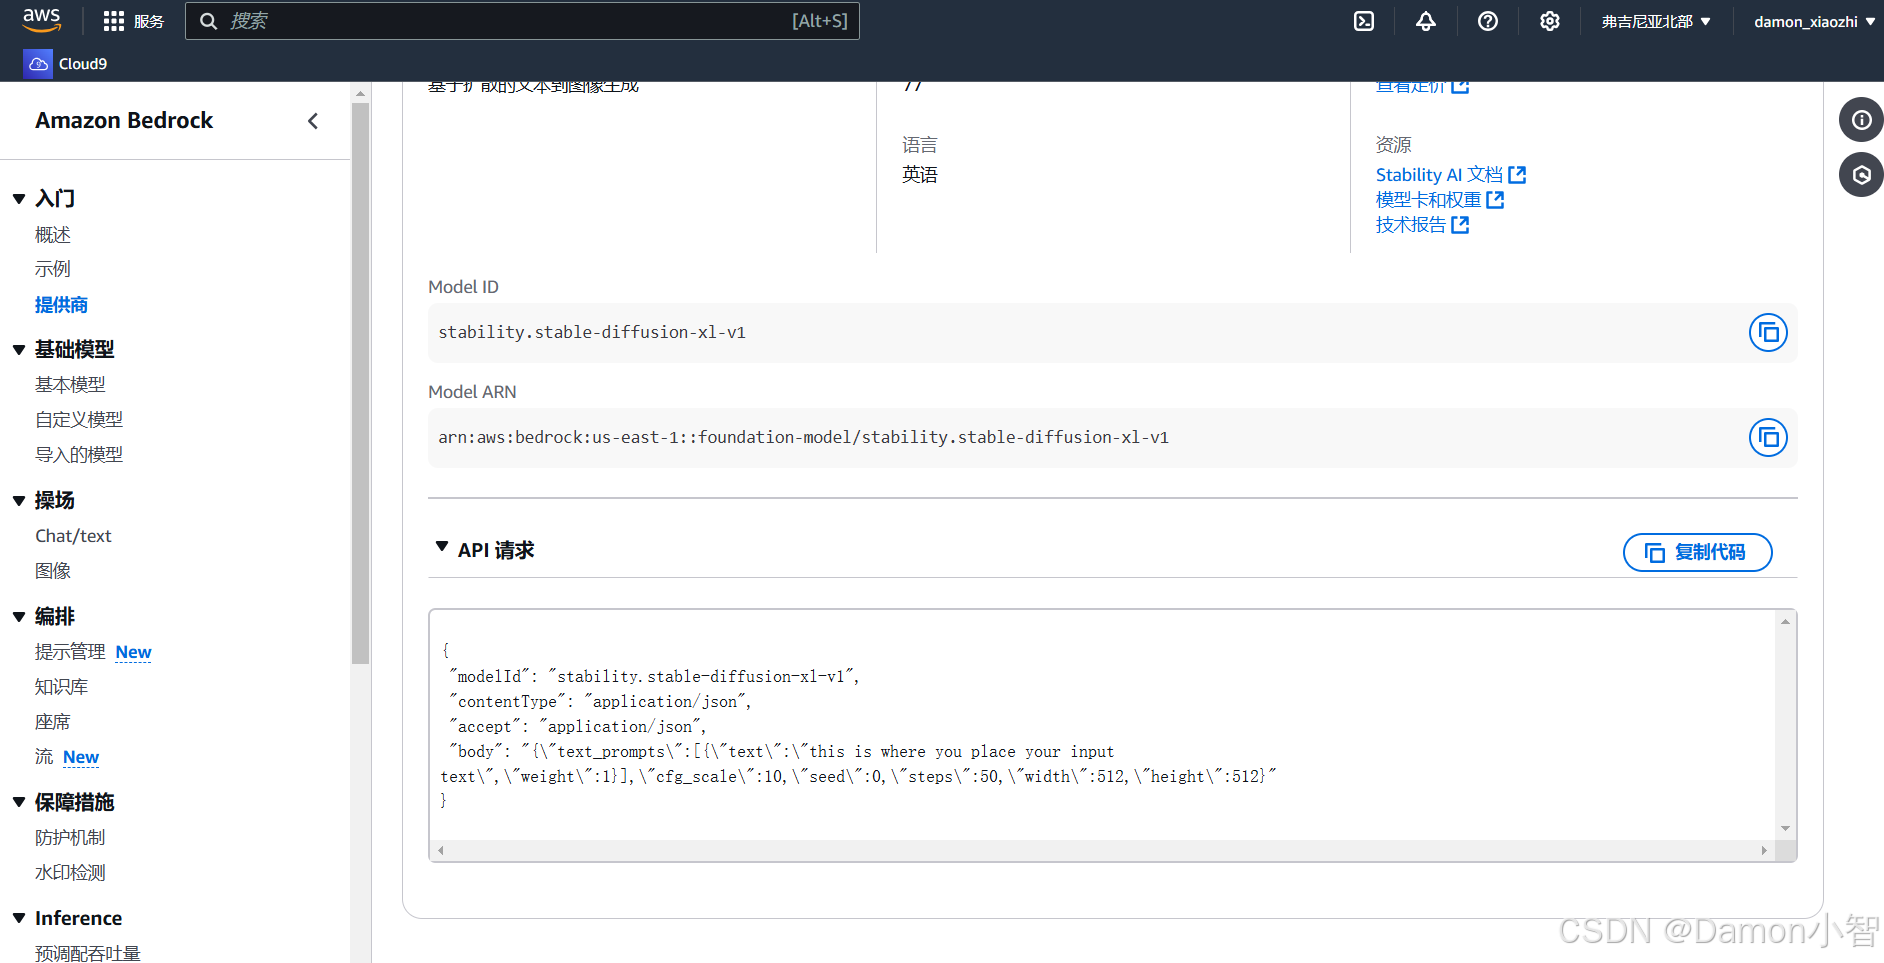This screenshot has height=963, width=1884.
Task: Open 提示管理 in sidebar
Action: (x=70, y=652)
